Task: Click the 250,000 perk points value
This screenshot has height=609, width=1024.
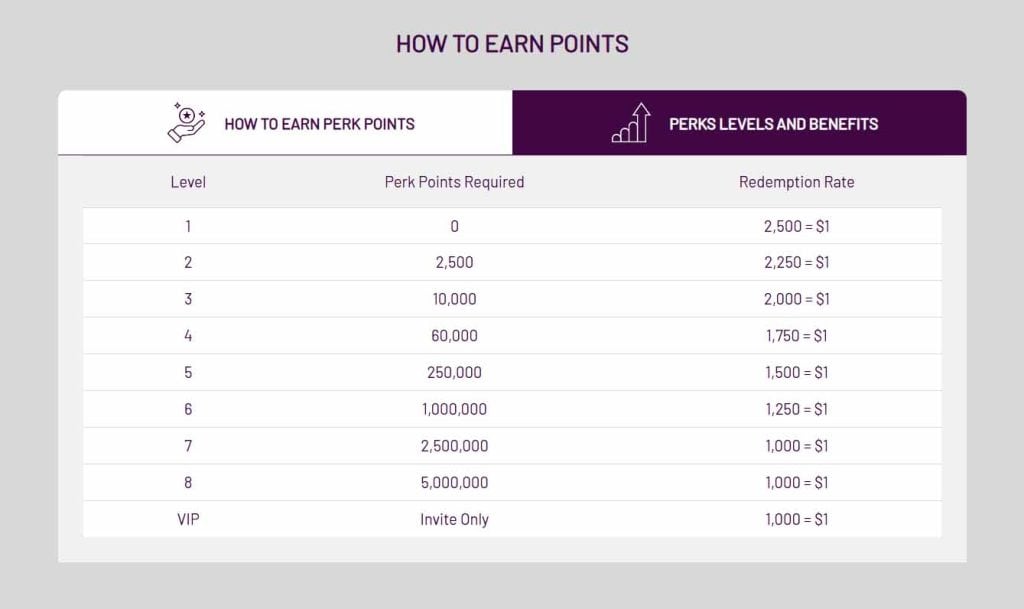Action: [x=454, y=372]
